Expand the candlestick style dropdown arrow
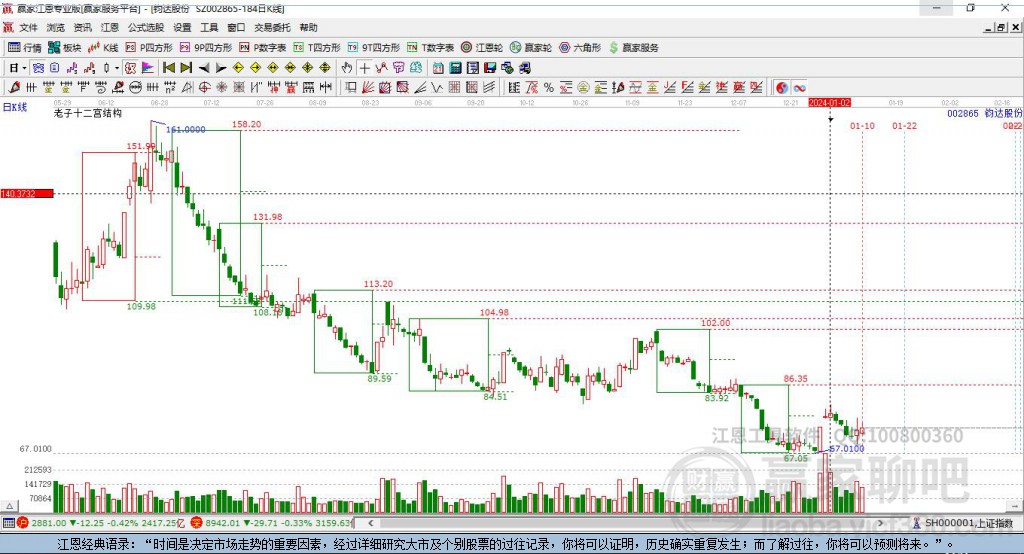Screen dimensions: 1024x554 pos(117,68)
